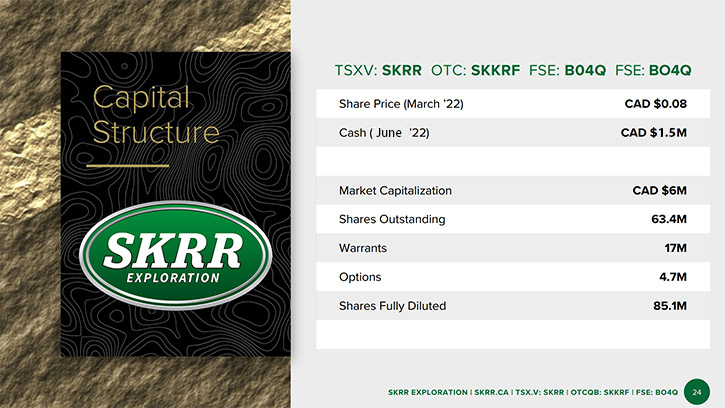Select the 'CAD $6M' value
The height and width of the screenshot is (408, 725).
tap(660, 191)
